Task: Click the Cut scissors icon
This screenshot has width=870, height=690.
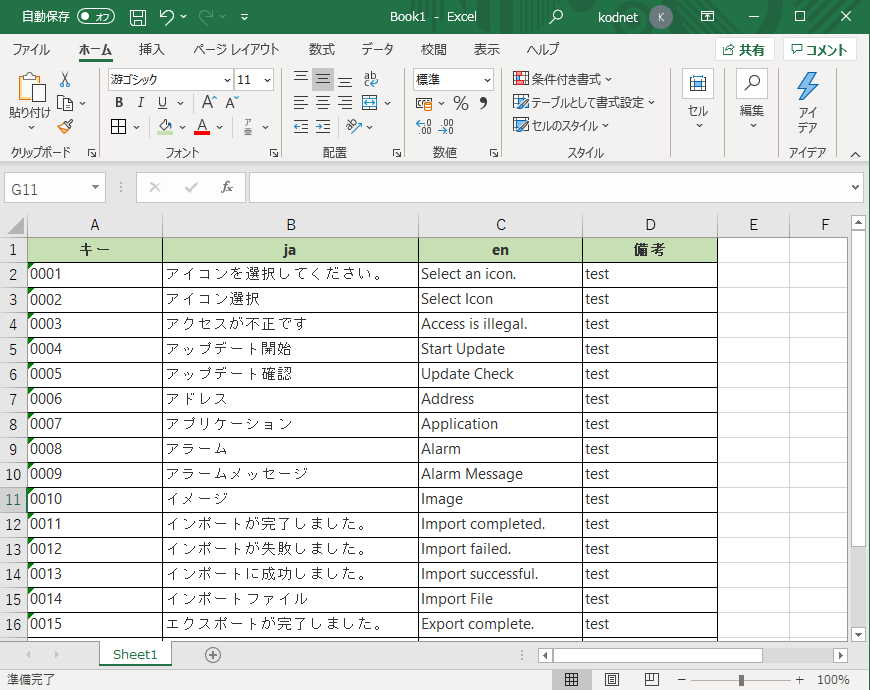Action: (65, 80)
